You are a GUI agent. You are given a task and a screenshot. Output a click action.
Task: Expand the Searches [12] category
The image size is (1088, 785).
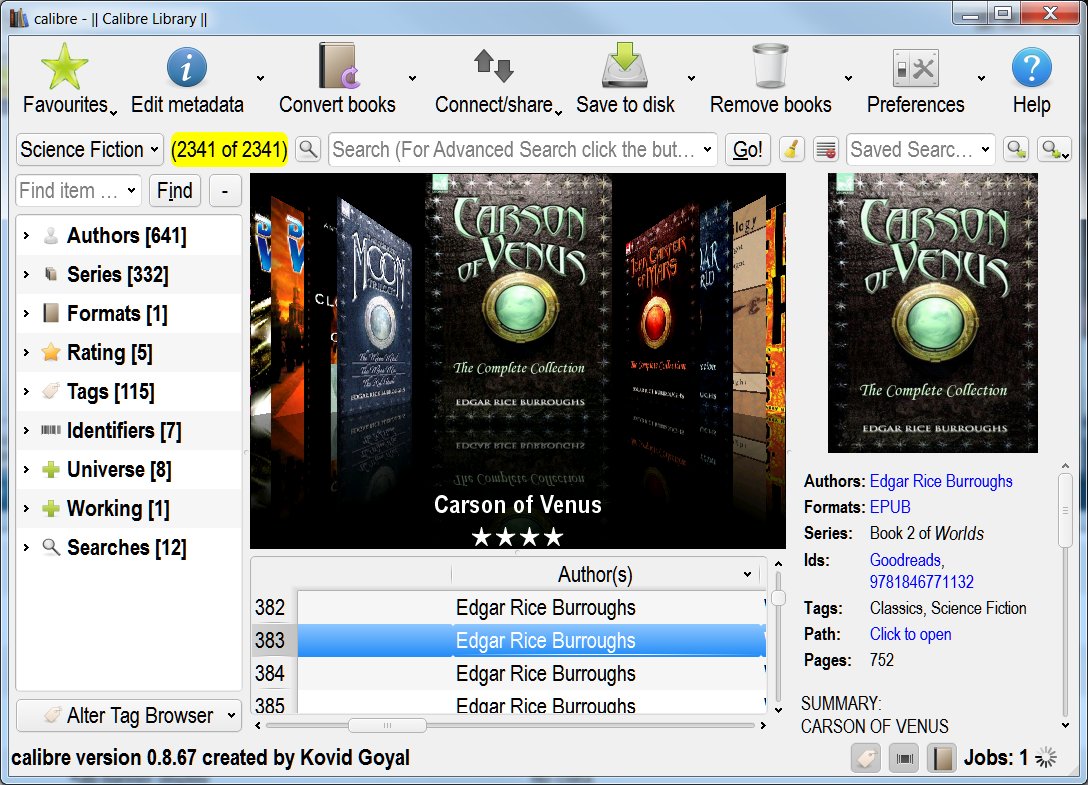pyautogui.click(x=26, y=547)
